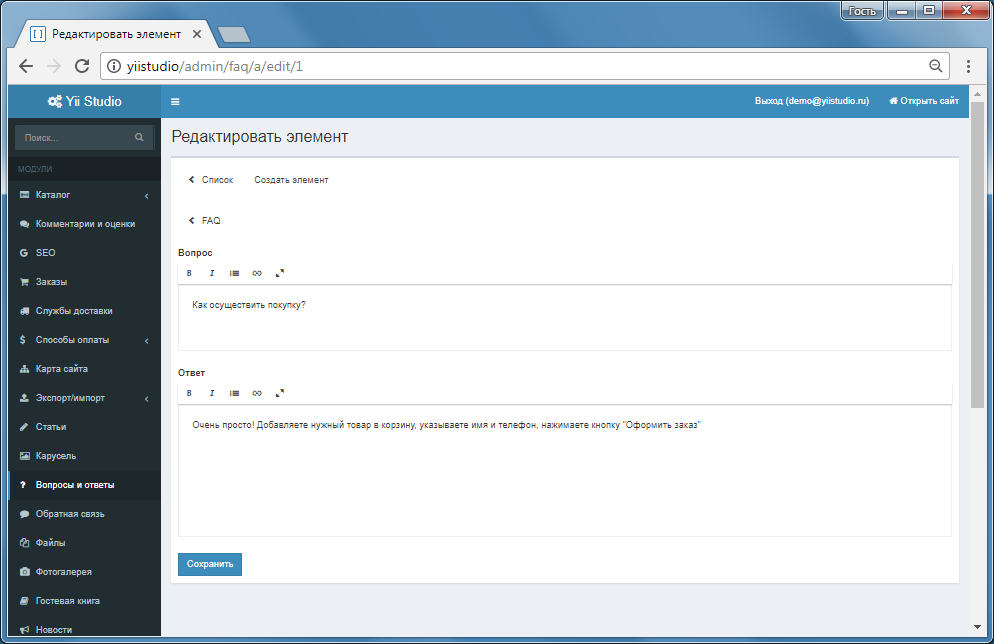Image resolution: width=994 pixels, height=644 pixels.
Task: Insert a list in the Вопрос editor
Action: coord(234,273)
